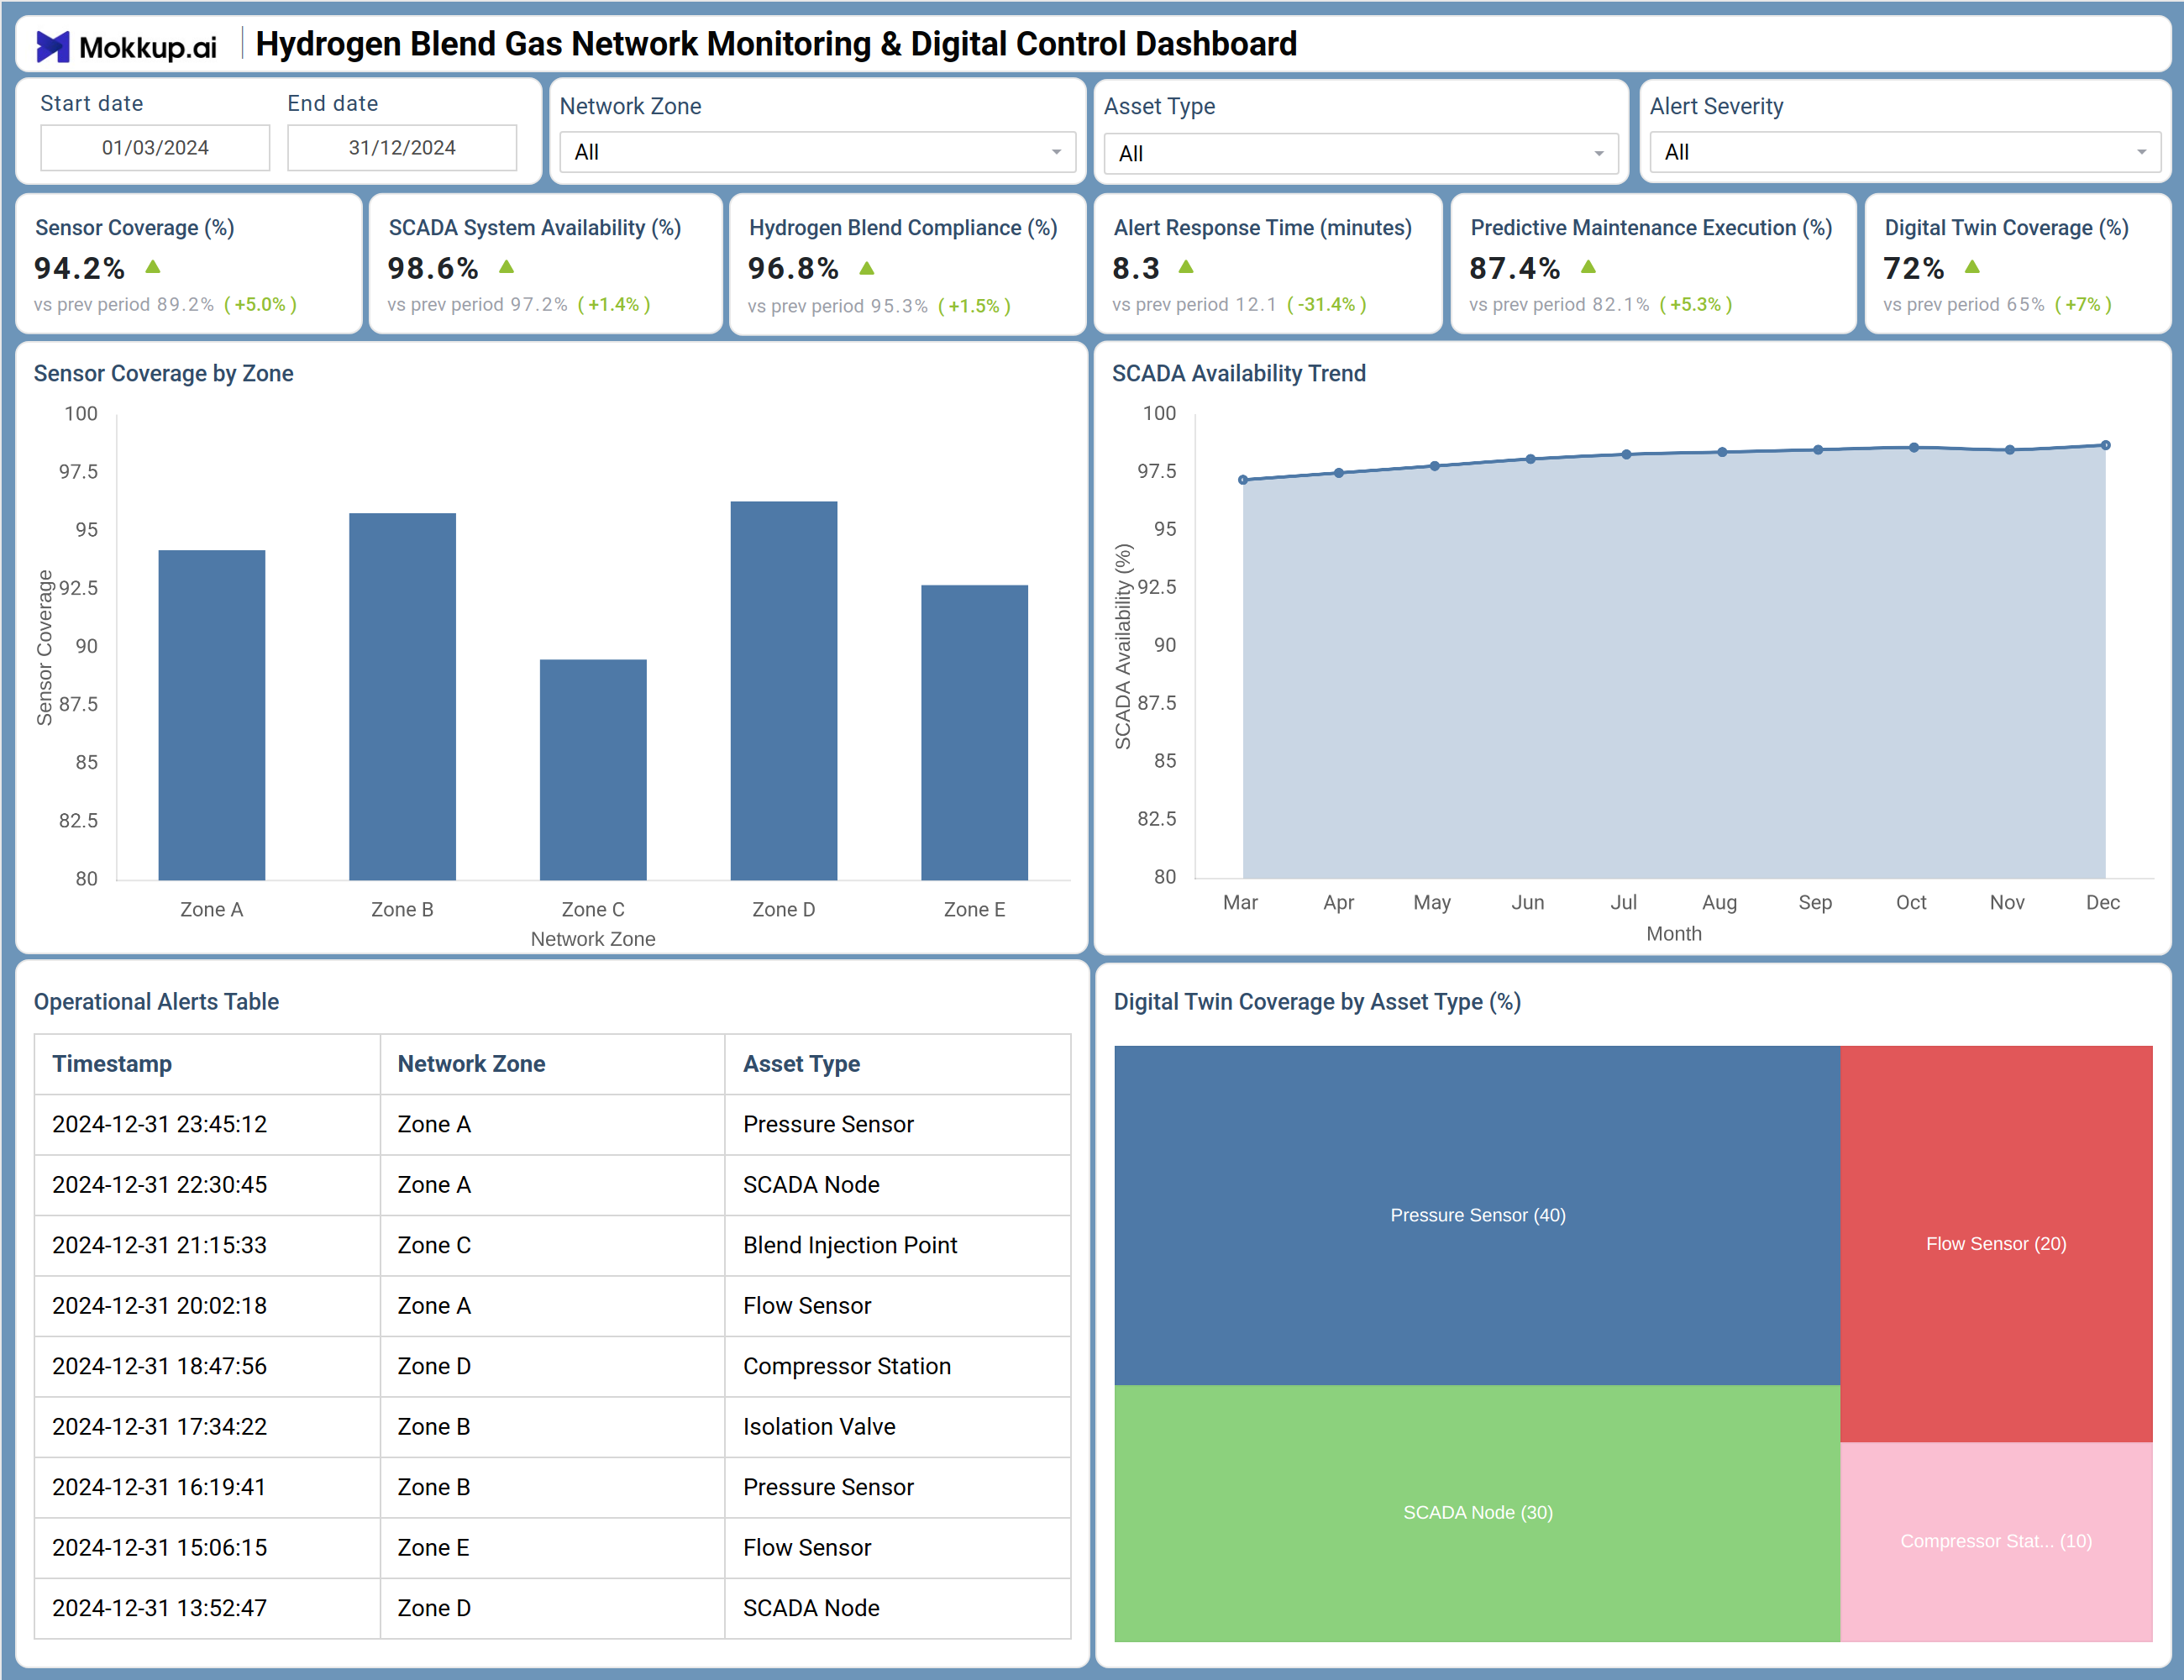Click Zone C in alerts table
This screenshot has height=1680, width=2184.
click(x=434, y=1245)
